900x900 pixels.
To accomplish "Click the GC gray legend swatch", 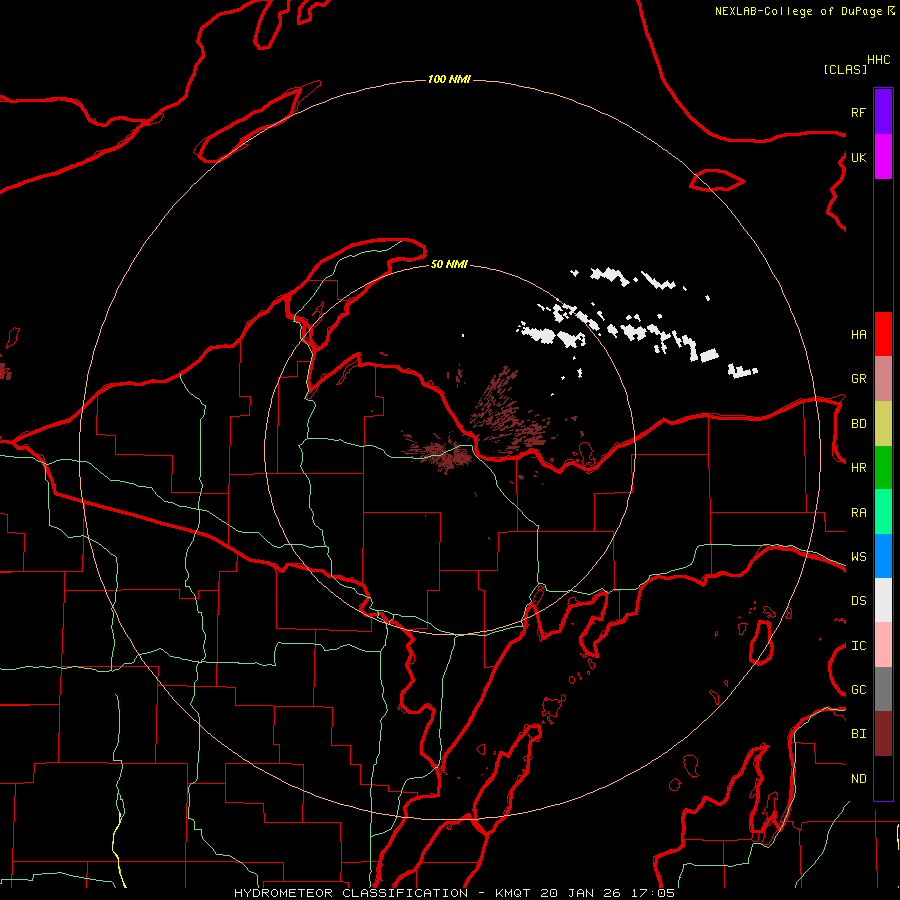I will click(x=883, y=689).
